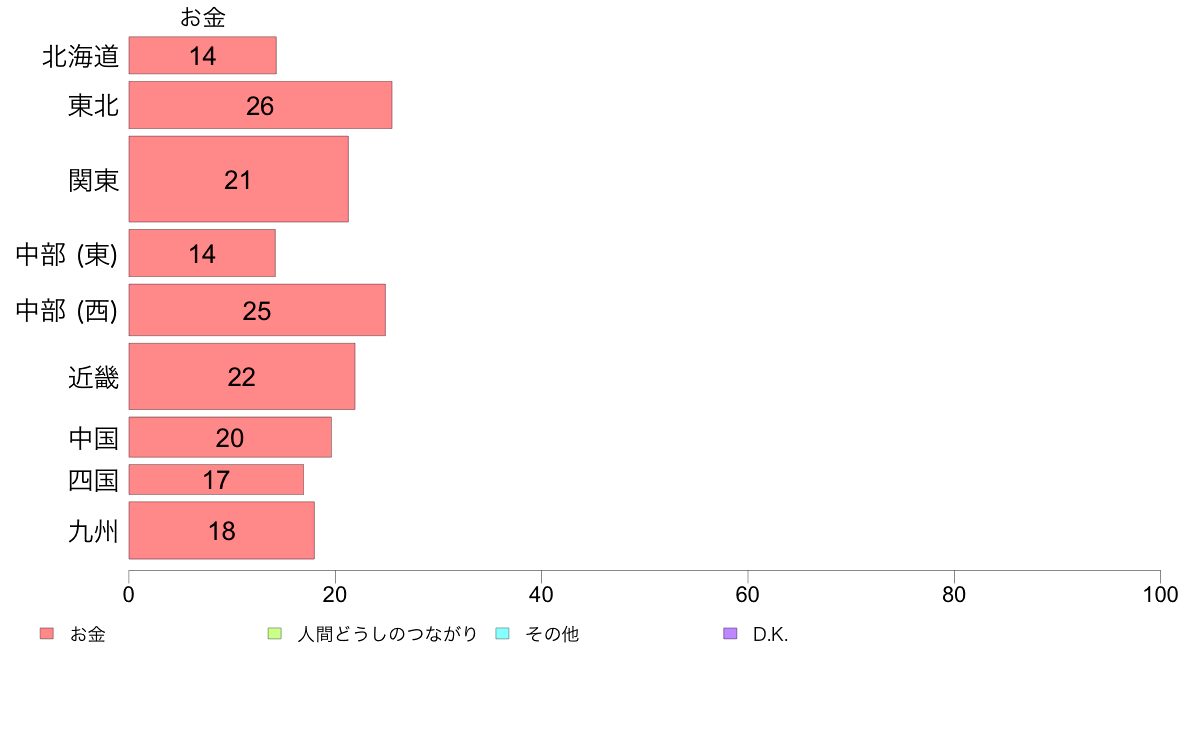Select the 北海道 bar showing 14

(x=202, y=55)
